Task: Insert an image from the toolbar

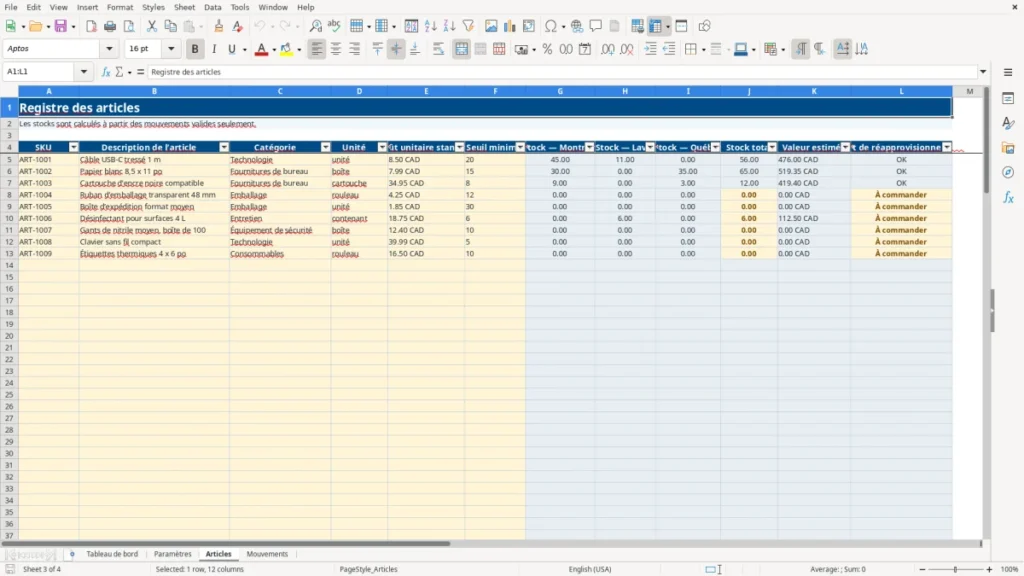Action: click(491, 26)
